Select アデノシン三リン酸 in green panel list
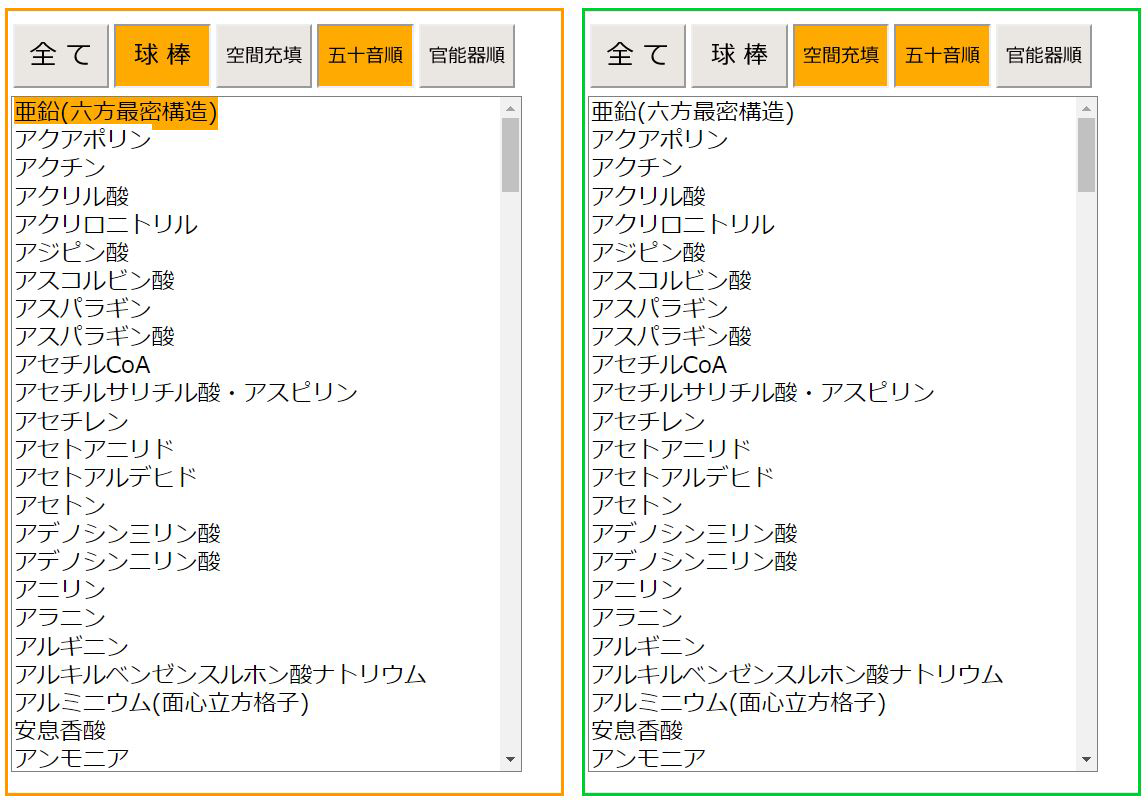Screen dimensions: 1148x803 [694, 533]
